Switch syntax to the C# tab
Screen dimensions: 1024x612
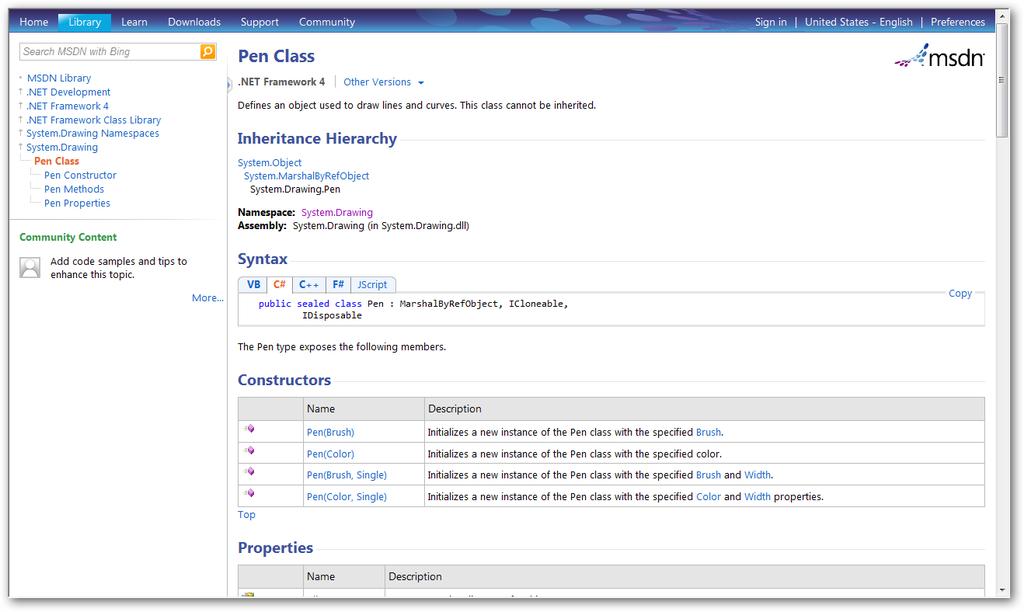(280, 285)
